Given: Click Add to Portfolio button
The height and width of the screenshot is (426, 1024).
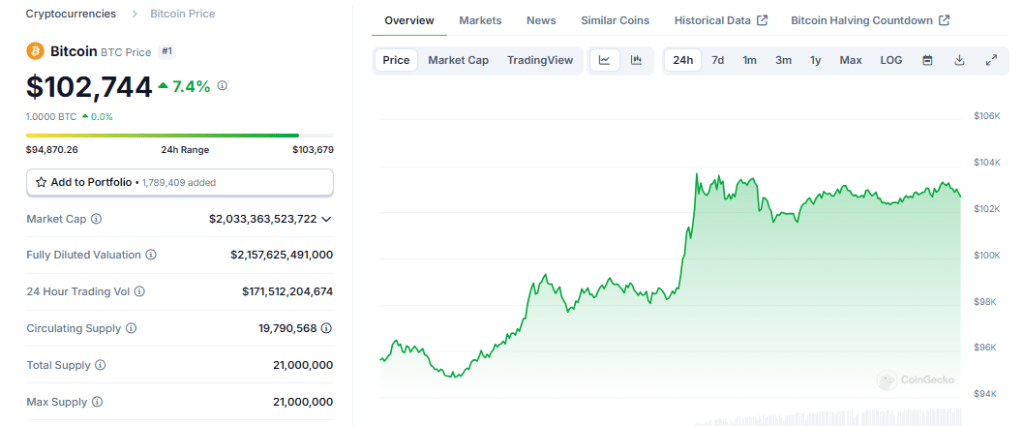Looking at the screenshot, I should click(180, 182).
